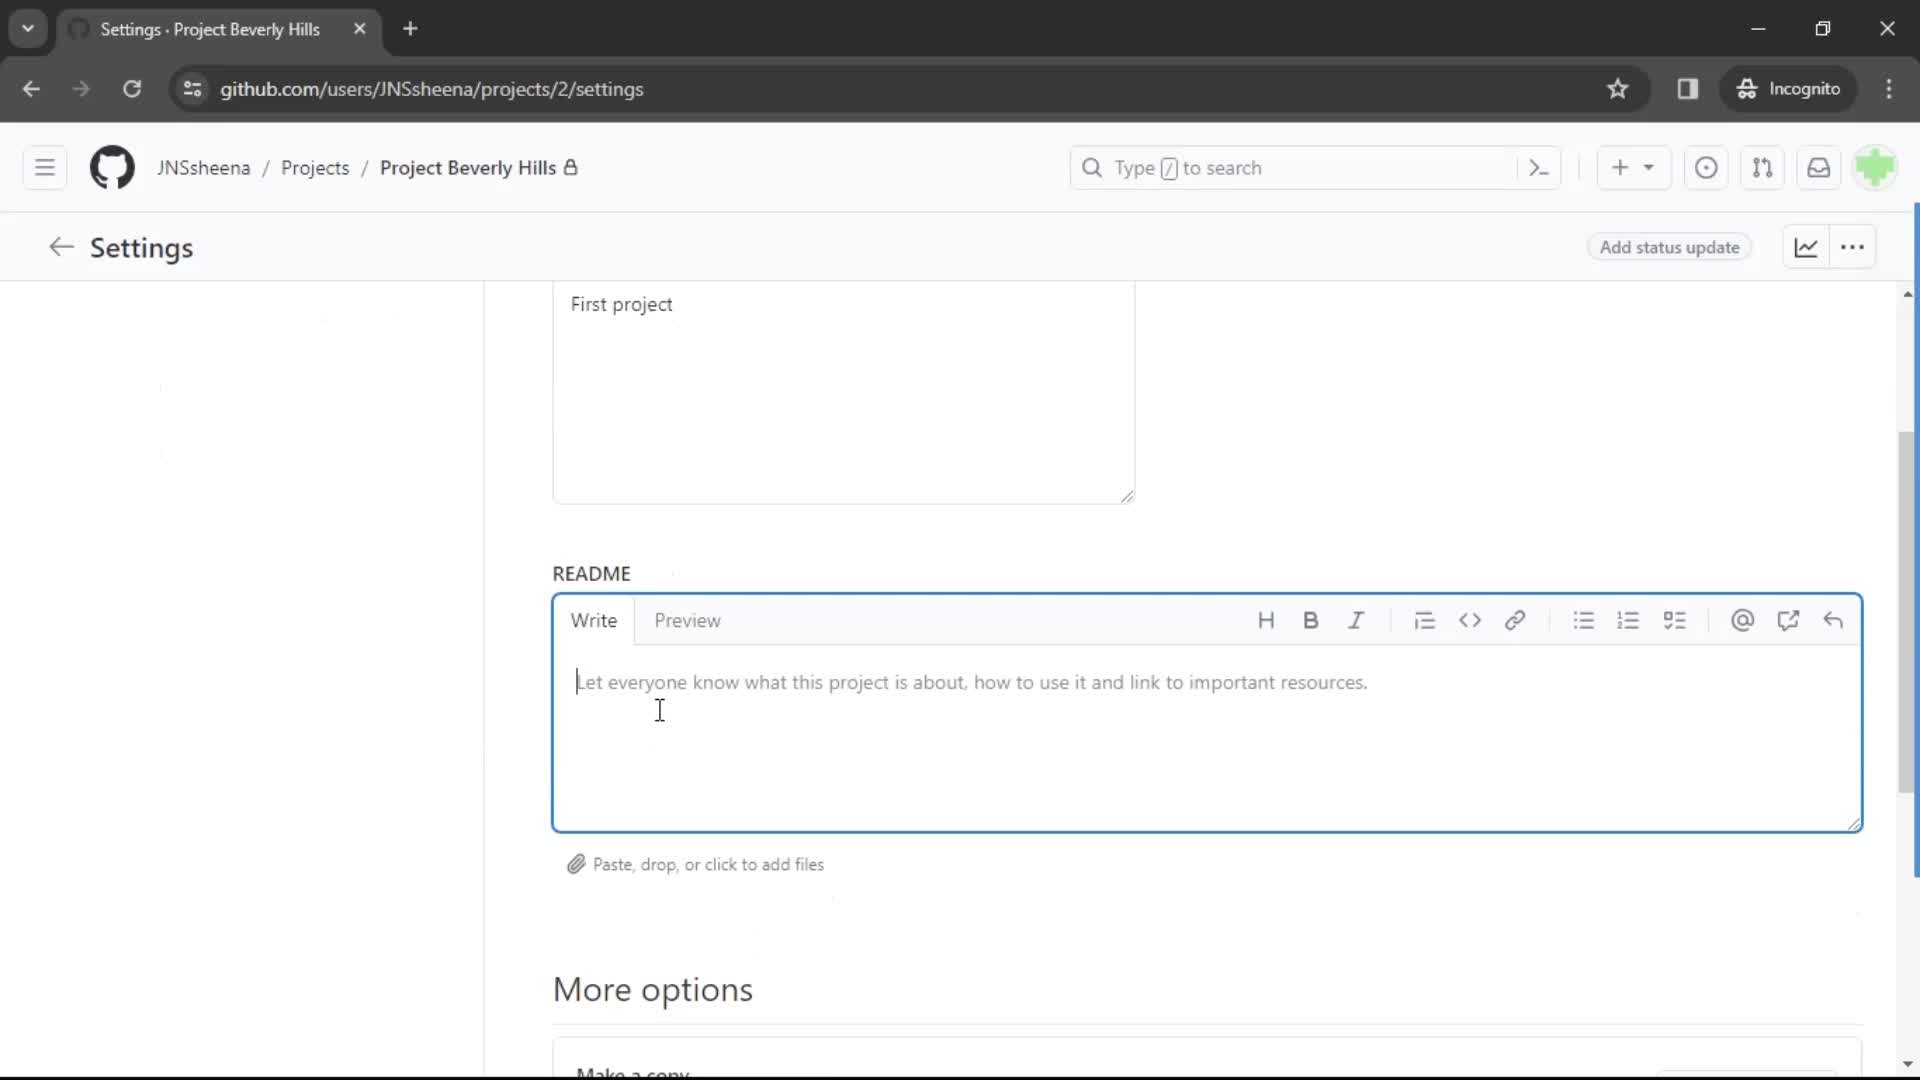Click the Heading formatting icon
The width and height of the screenshot is (1920, 1080).
click(x=1266, y=620)
